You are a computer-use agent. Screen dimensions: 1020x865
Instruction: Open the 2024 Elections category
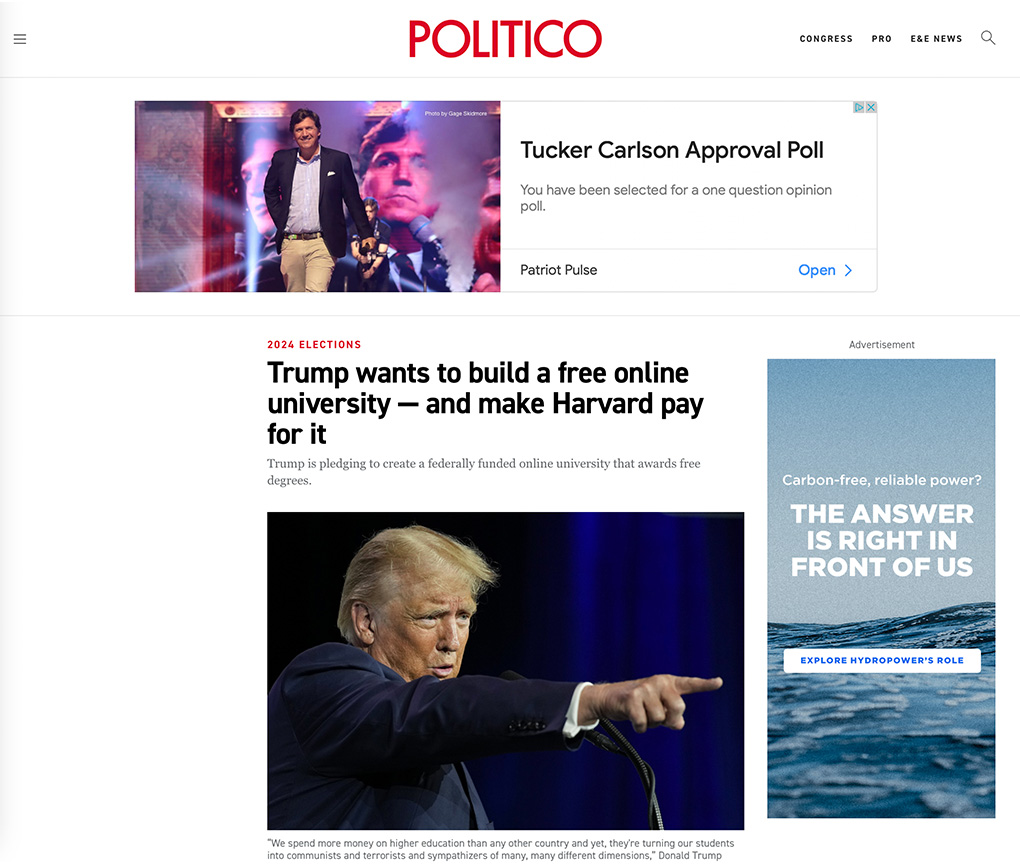[x=314, y=345]
